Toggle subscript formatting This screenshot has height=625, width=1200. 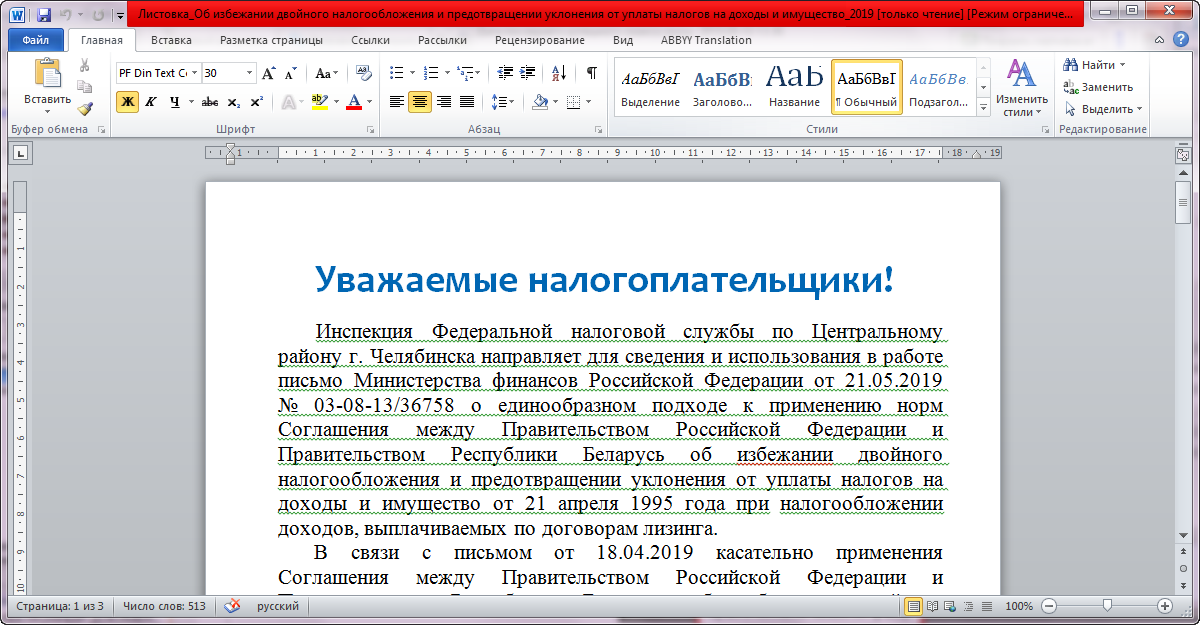click(234, 102)
